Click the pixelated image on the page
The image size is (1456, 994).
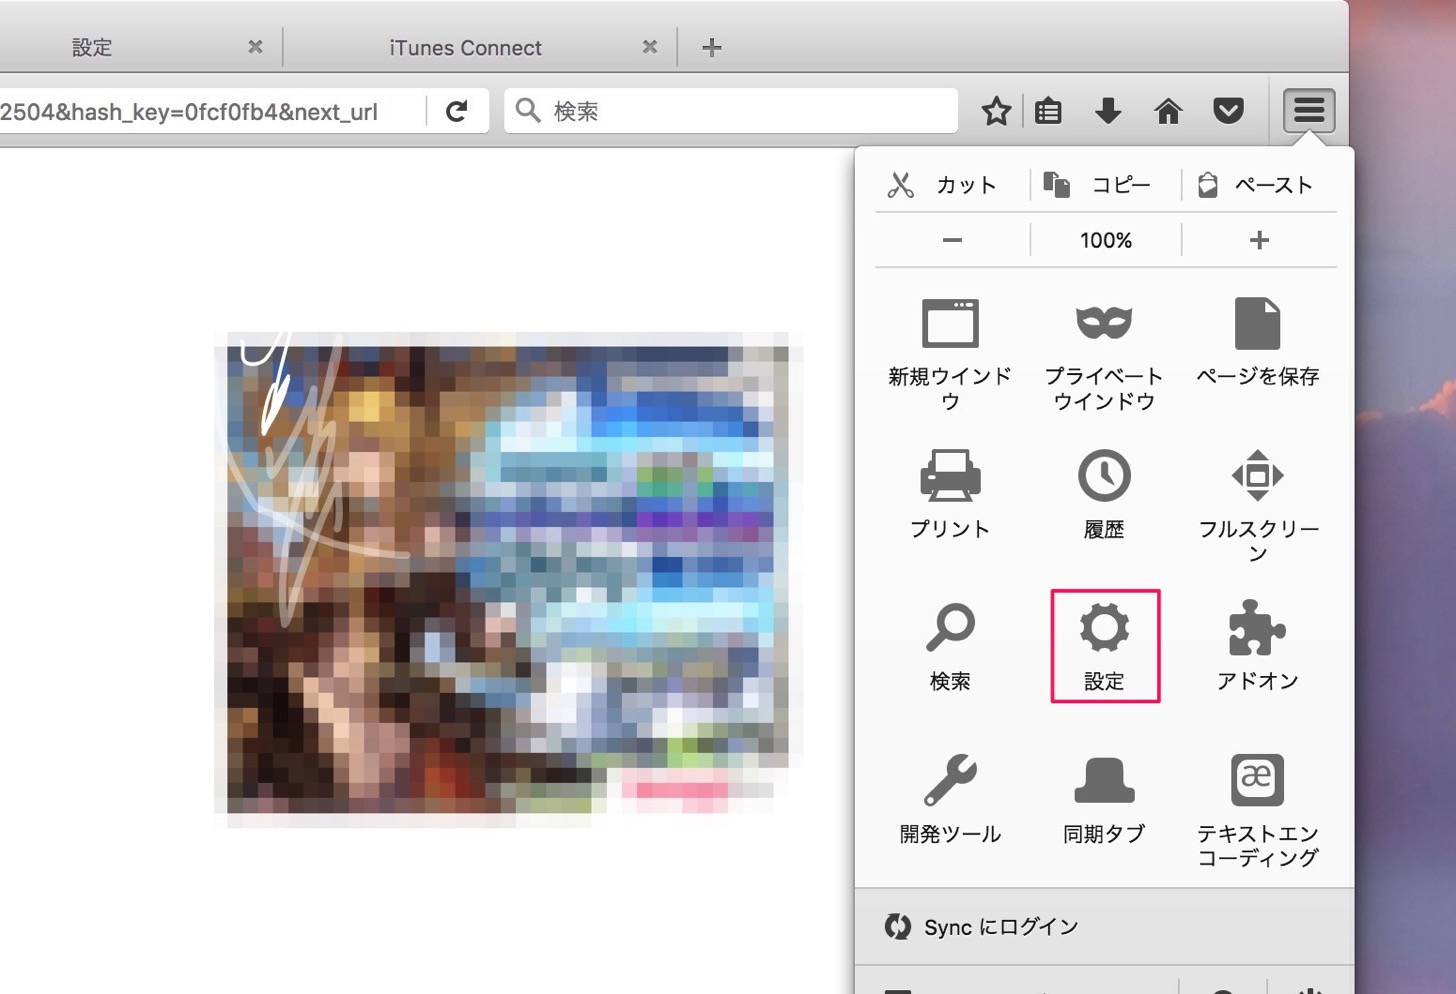pyautogui.click(x=508, y=580)
